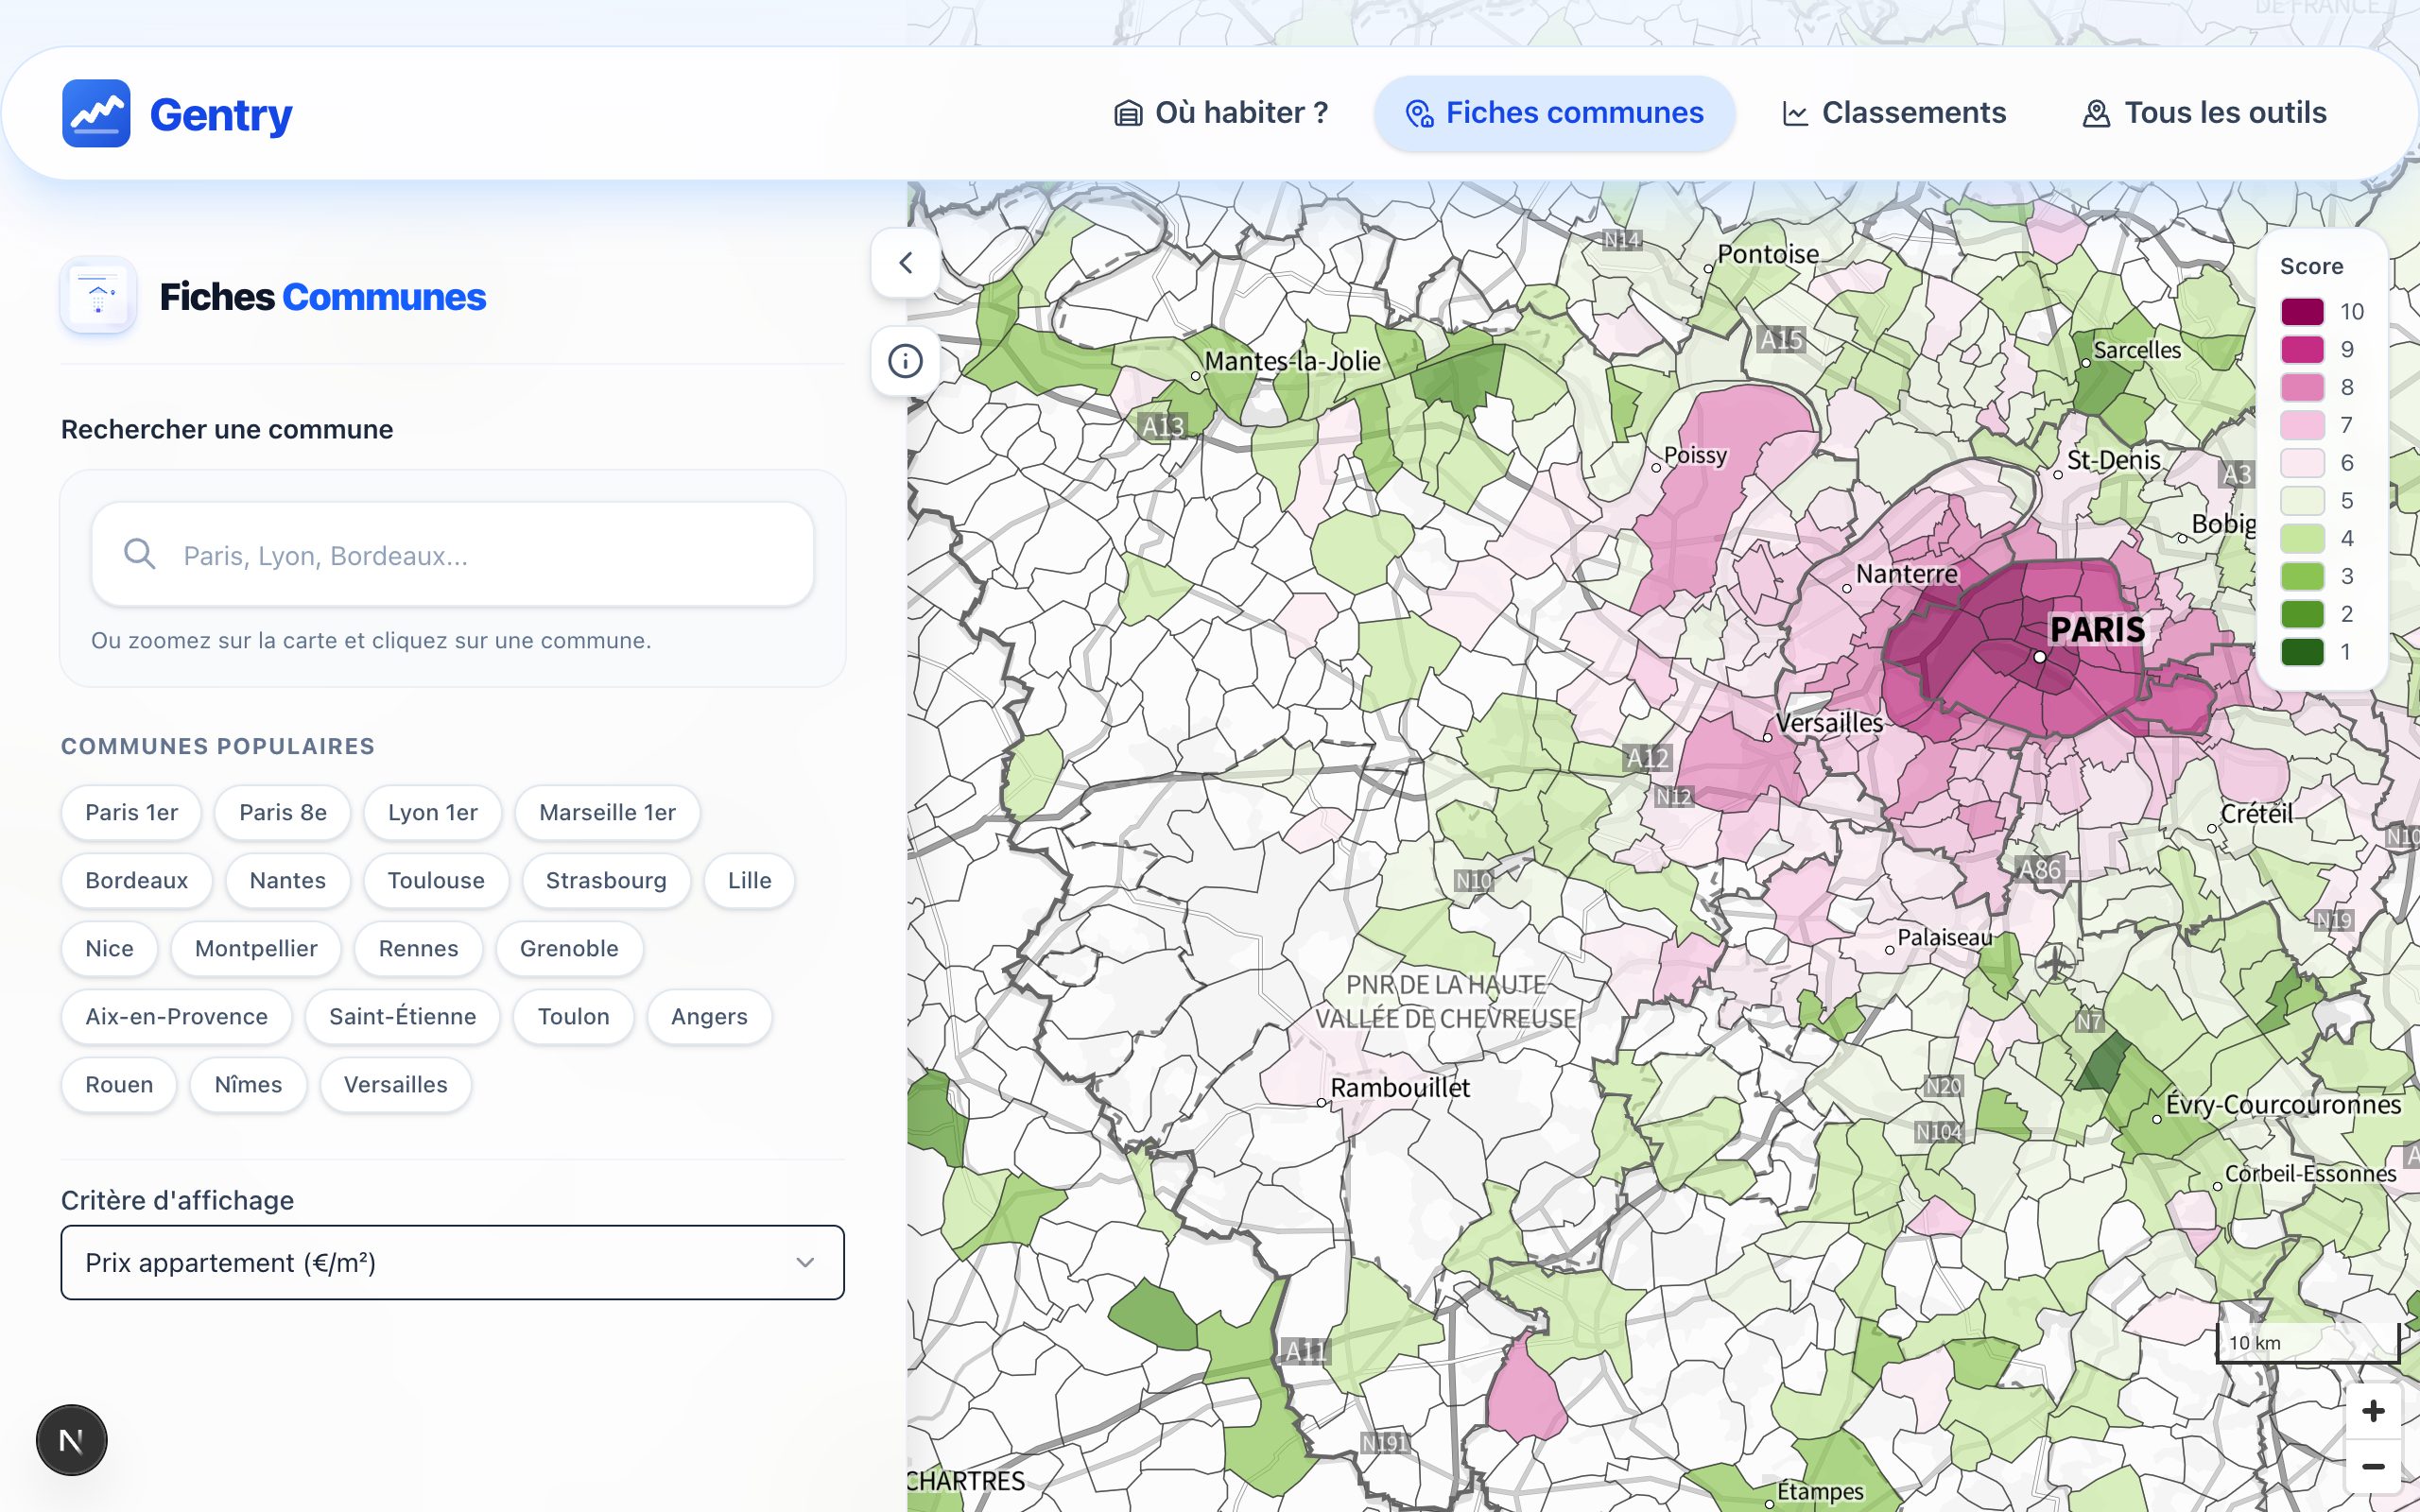Open the Next.js dev tools N badge
The width and height of the screenshot is (2420, 1512).
coord(72,1440)
